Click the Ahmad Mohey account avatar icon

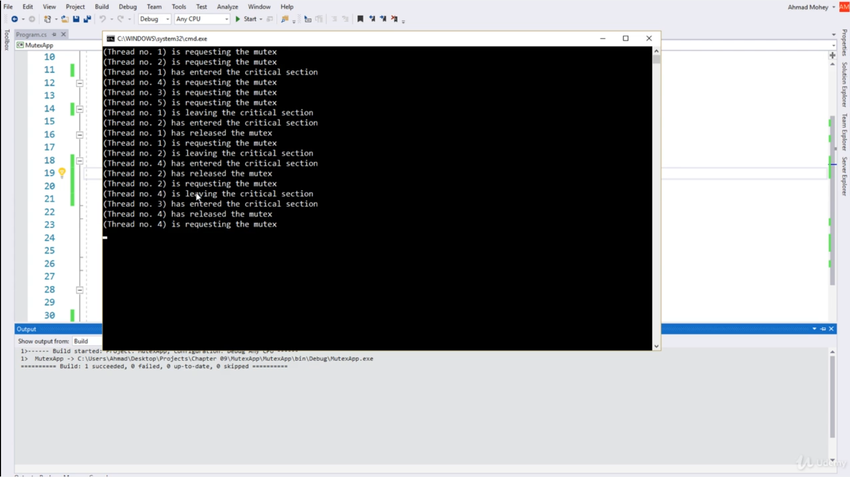click(x=844, y=7)
